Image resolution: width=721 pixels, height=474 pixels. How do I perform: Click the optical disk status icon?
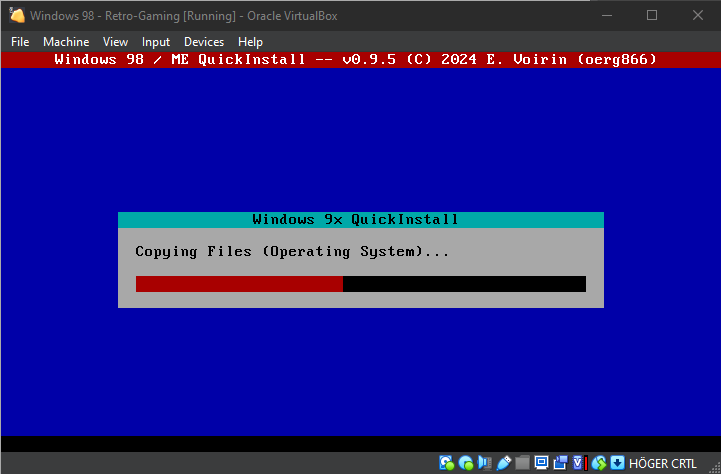coord(466,463)
